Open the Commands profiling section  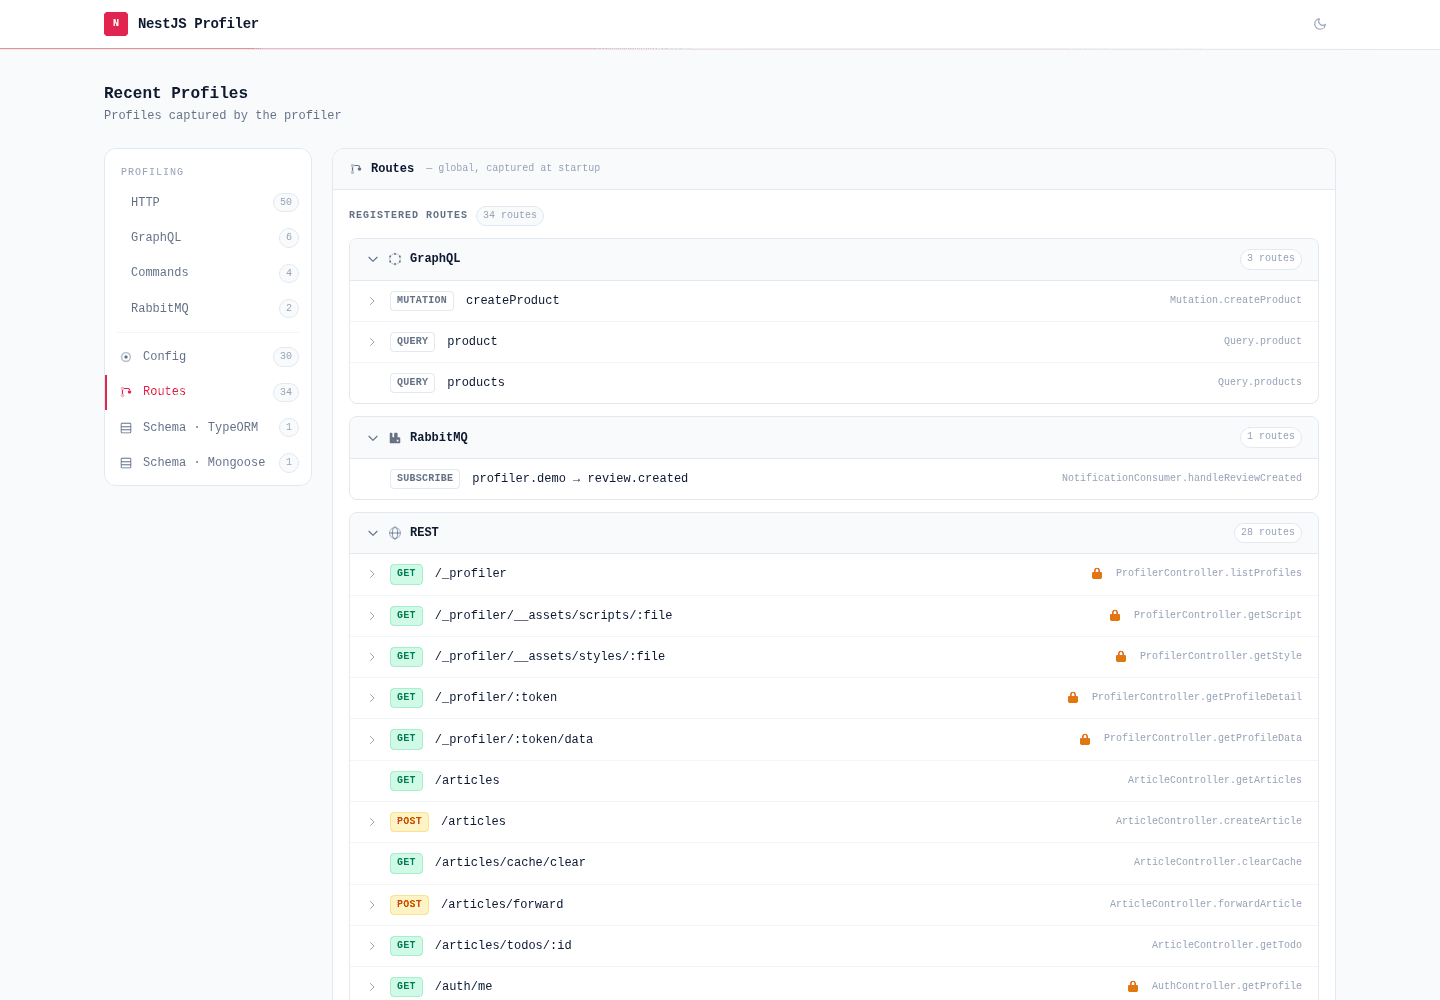click(208, 273)
